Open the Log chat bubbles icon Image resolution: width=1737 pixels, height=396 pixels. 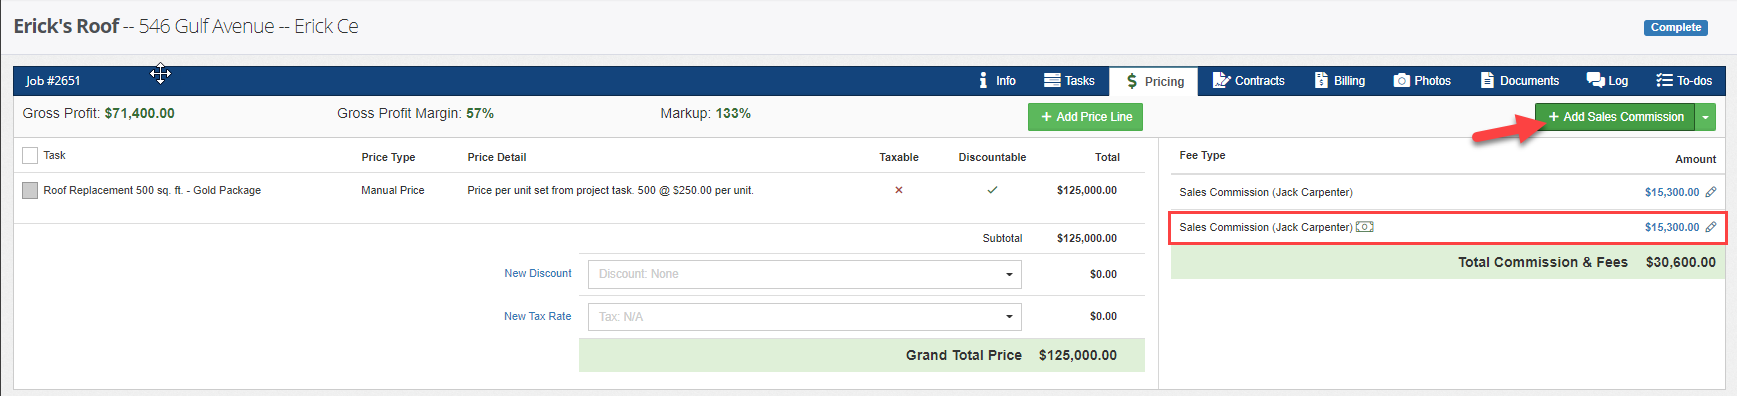[1595, 80]
